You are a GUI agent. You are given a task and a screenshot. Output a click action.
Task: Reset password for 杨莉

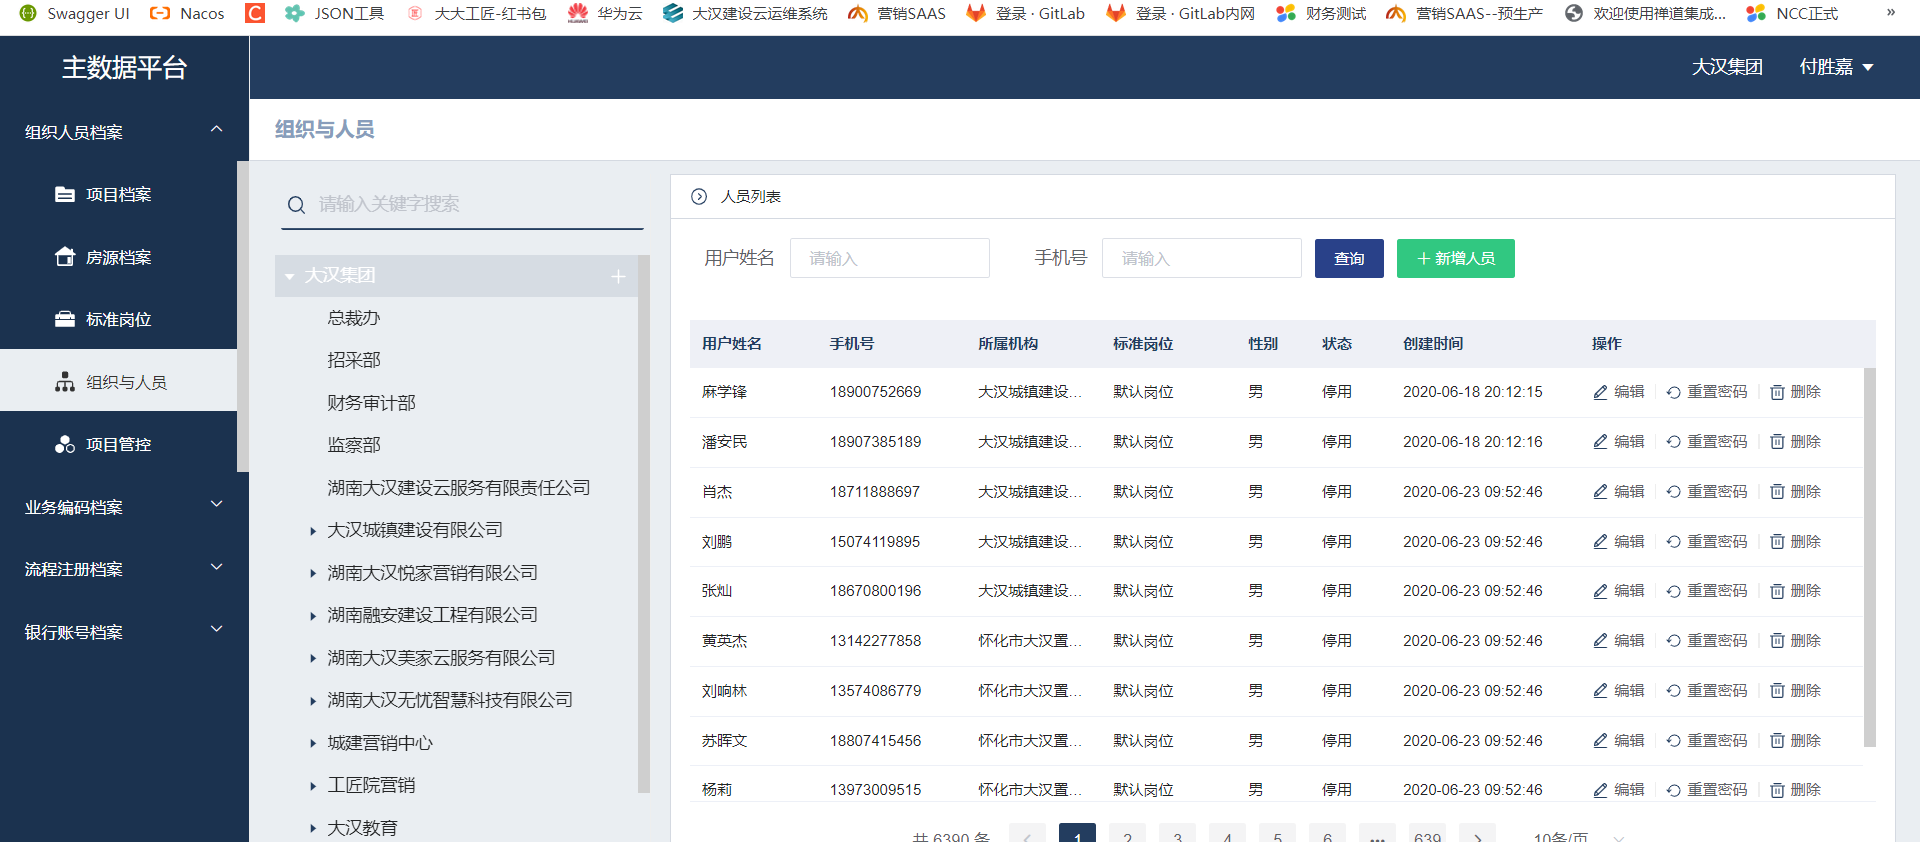1707,790
